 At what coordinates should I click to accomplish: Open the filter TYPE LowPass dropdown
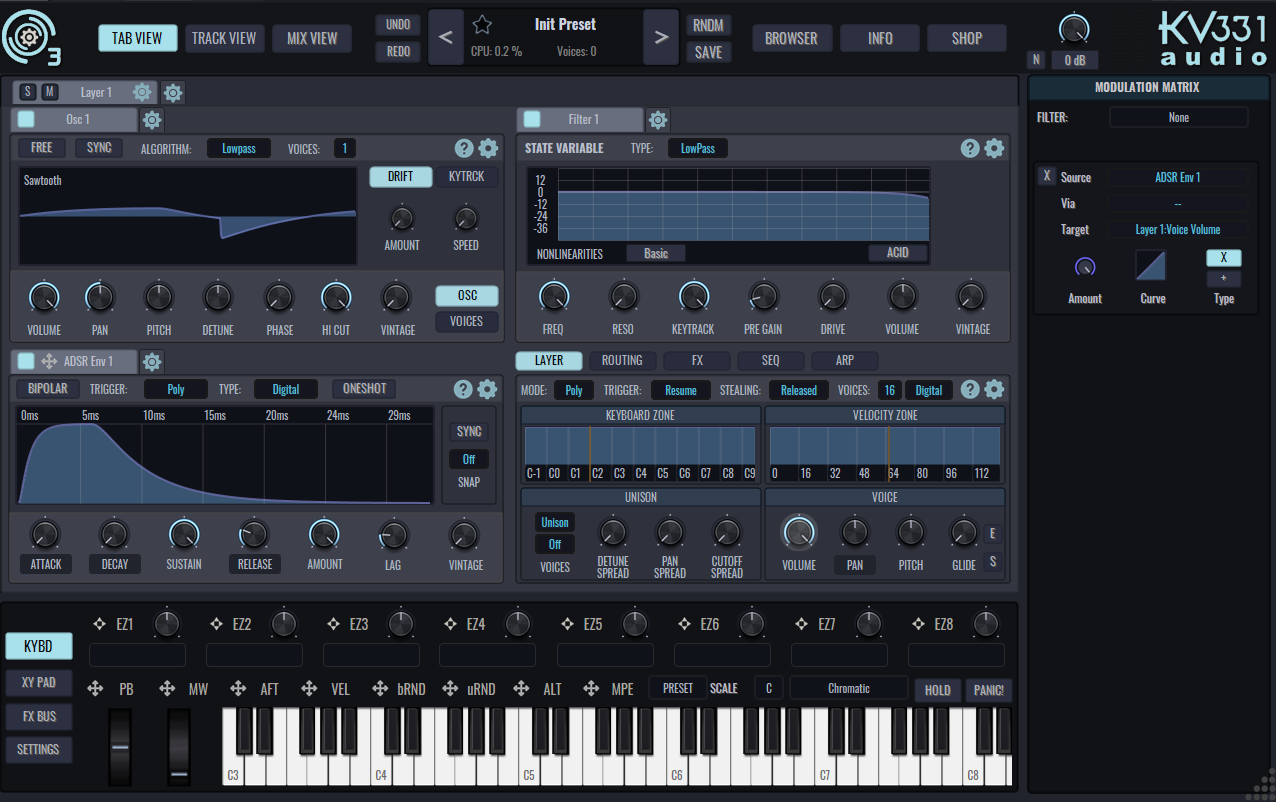click(x=698, y=147)
